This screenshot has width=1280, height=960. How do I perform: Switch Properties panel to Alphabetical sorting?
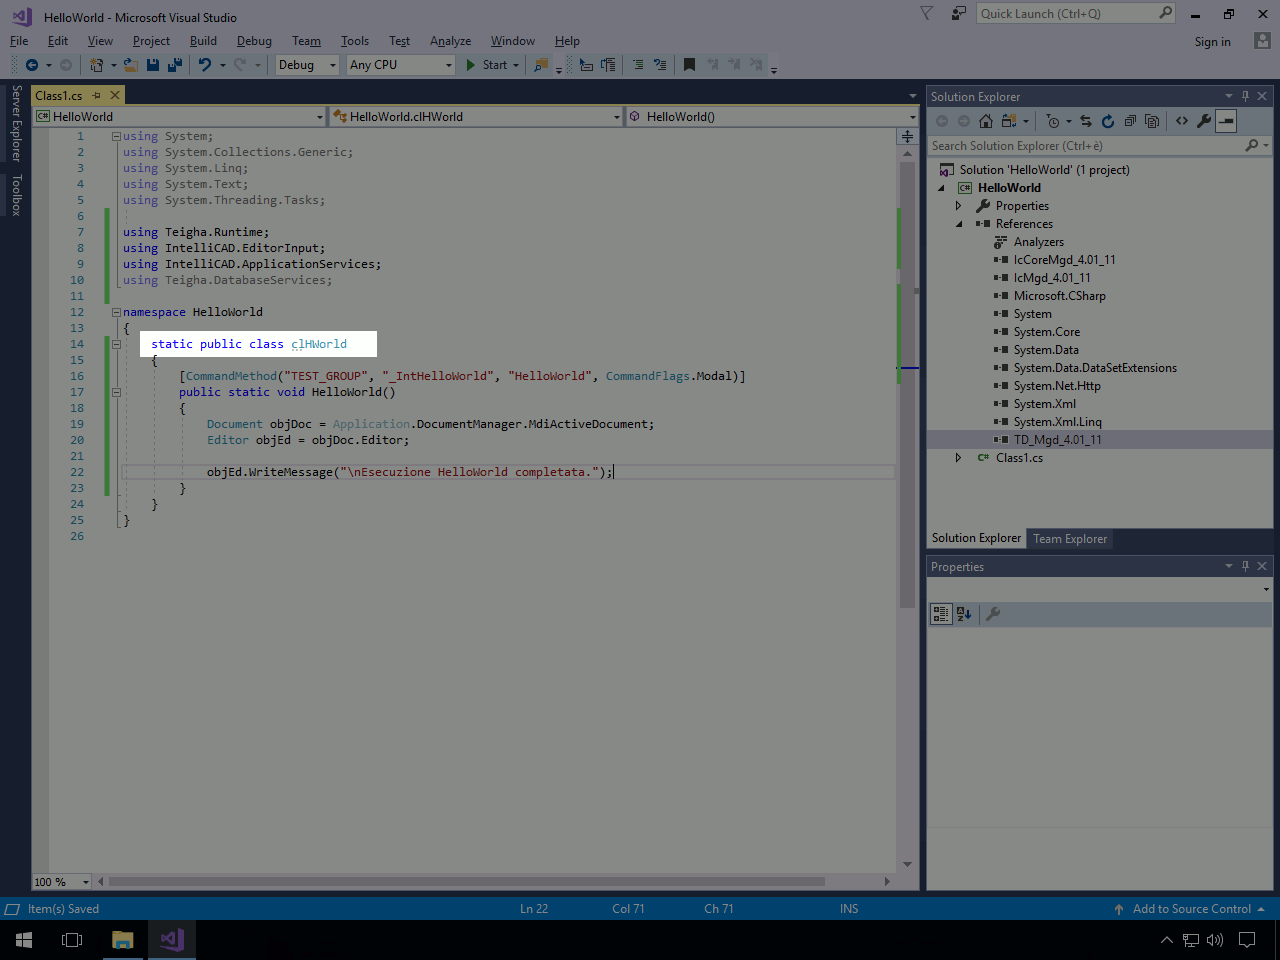click(964, 614)
